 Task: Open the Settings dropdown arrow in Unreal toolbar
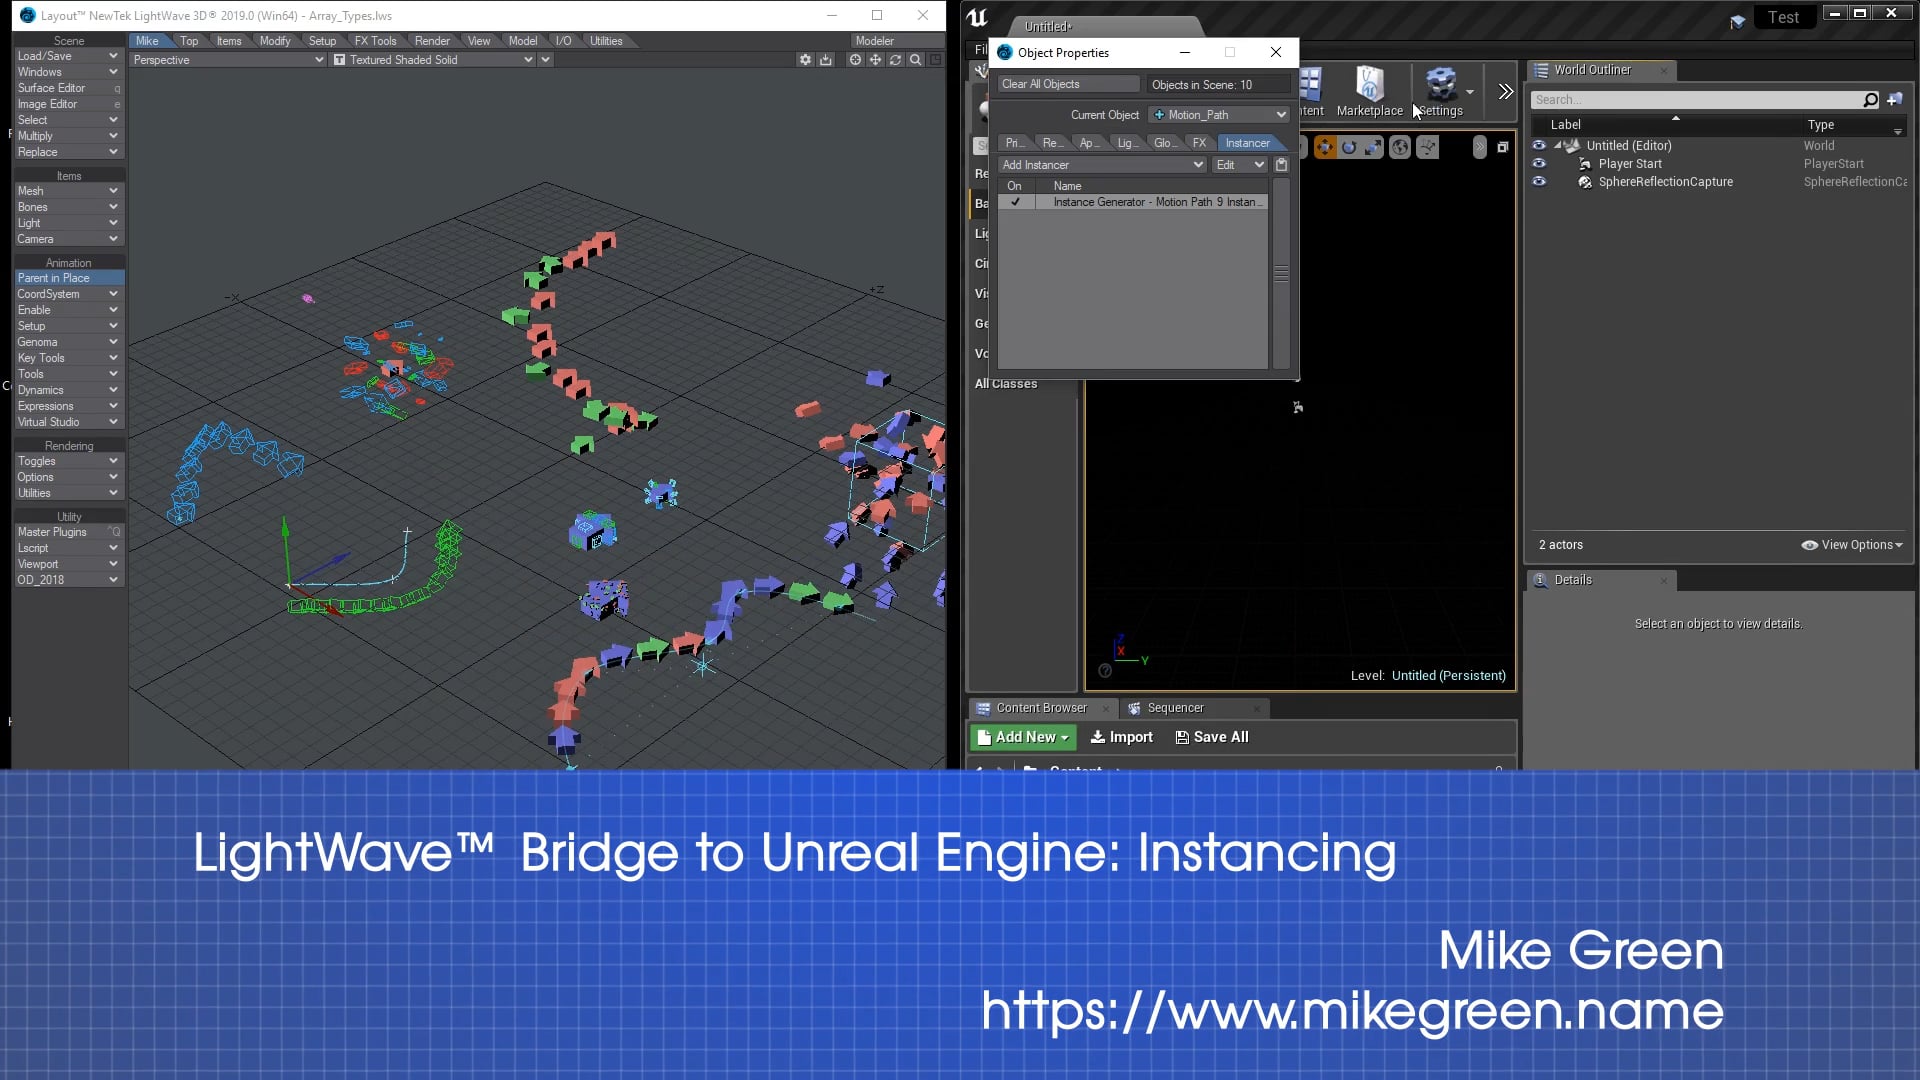coord(1470,92)
